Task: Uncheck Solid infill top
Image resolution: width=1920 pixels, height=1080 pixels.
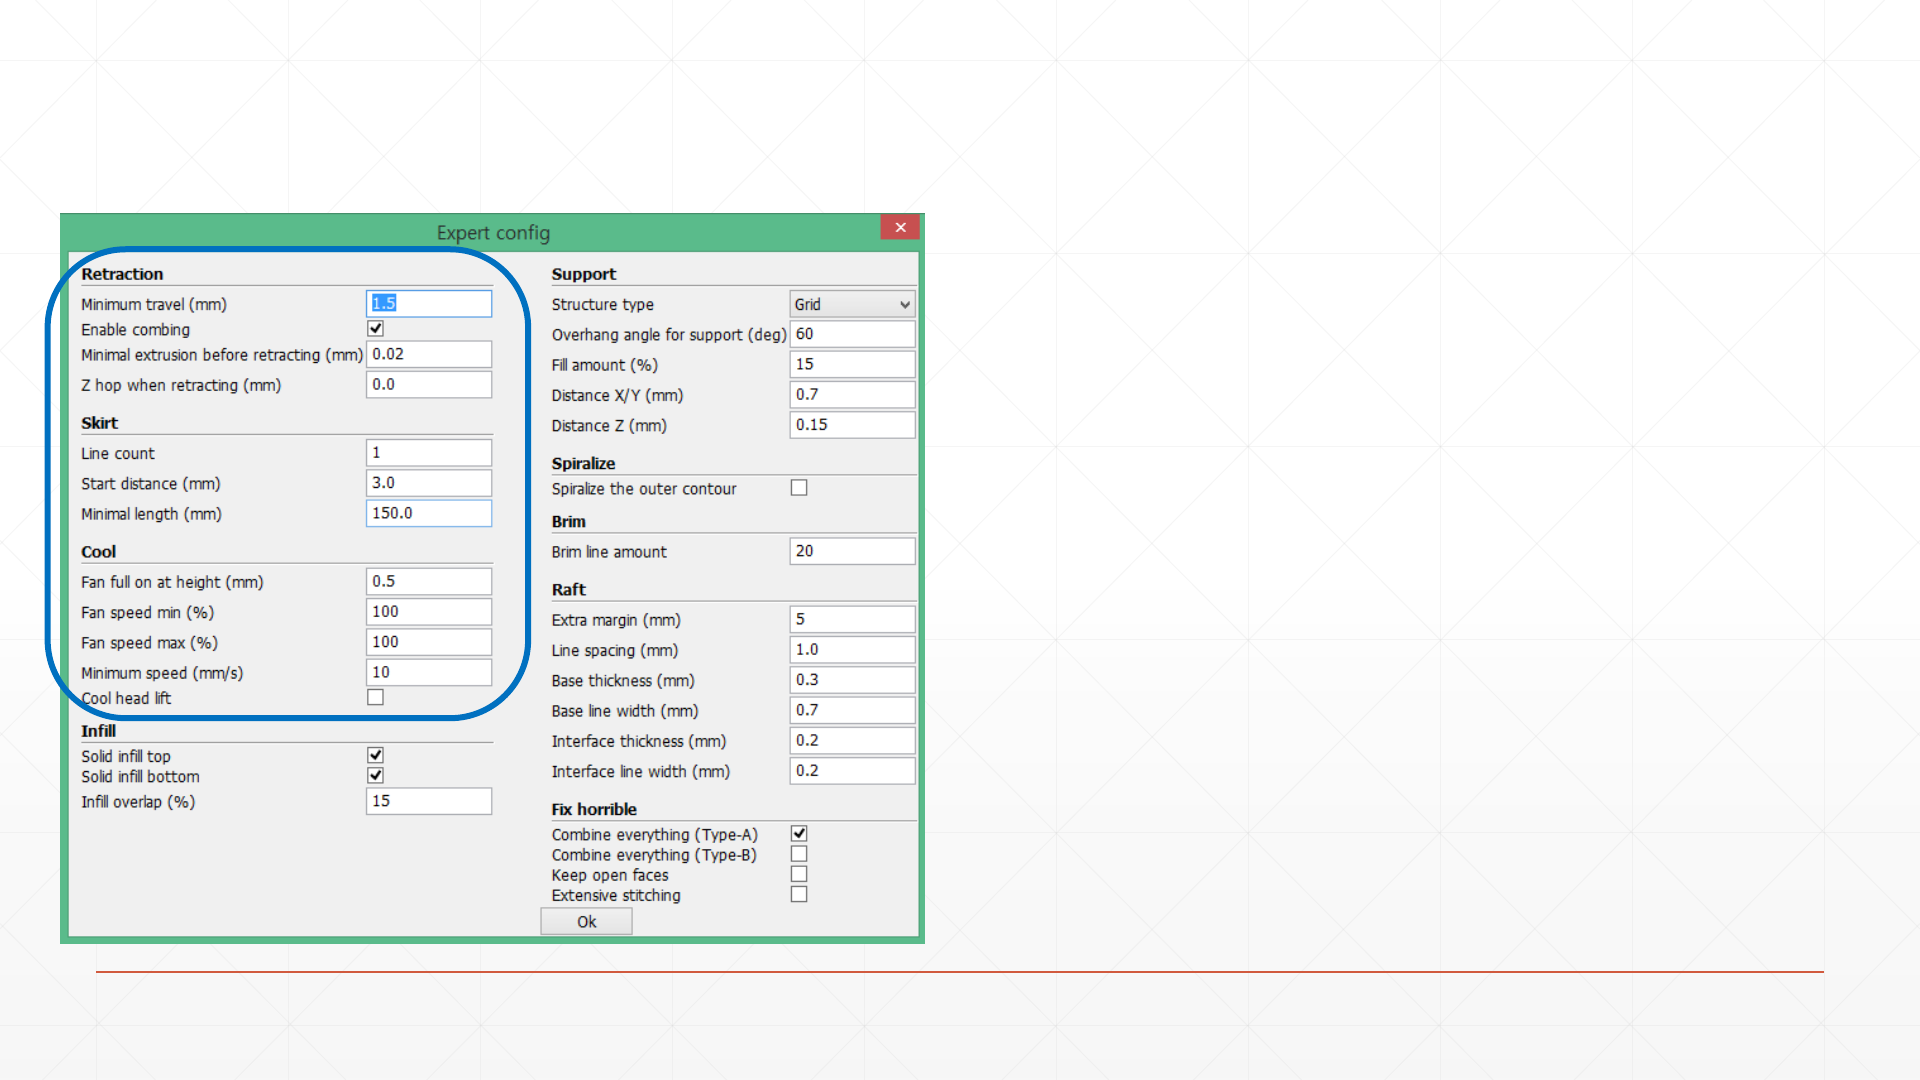Action: point(376,756)
